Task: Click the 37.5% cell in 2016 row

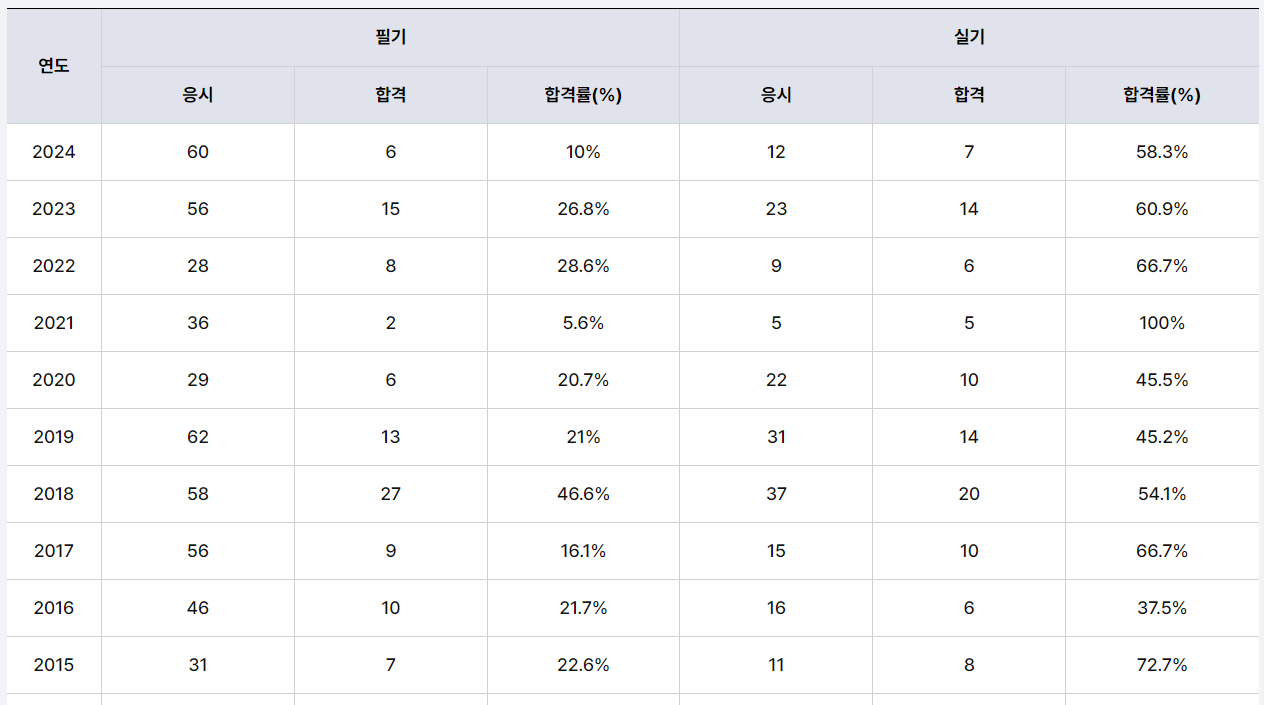Action: [x=1162, y=608]
